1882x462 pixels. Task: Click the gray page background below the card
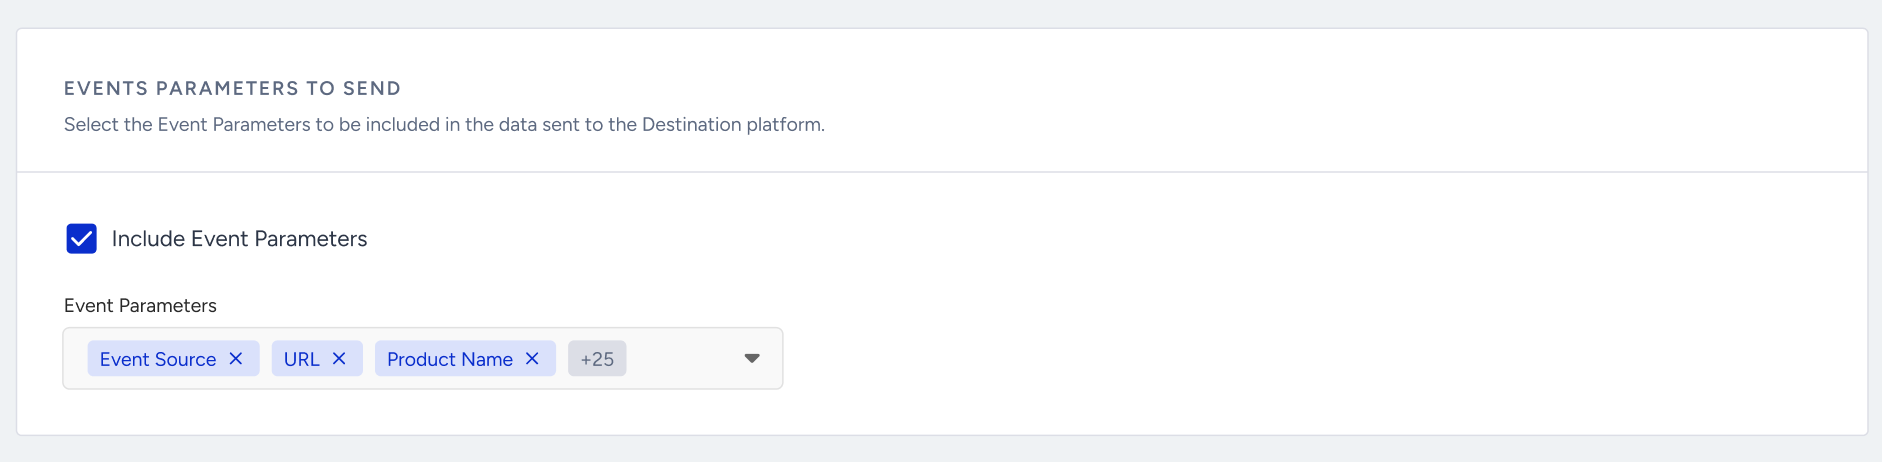941,450
